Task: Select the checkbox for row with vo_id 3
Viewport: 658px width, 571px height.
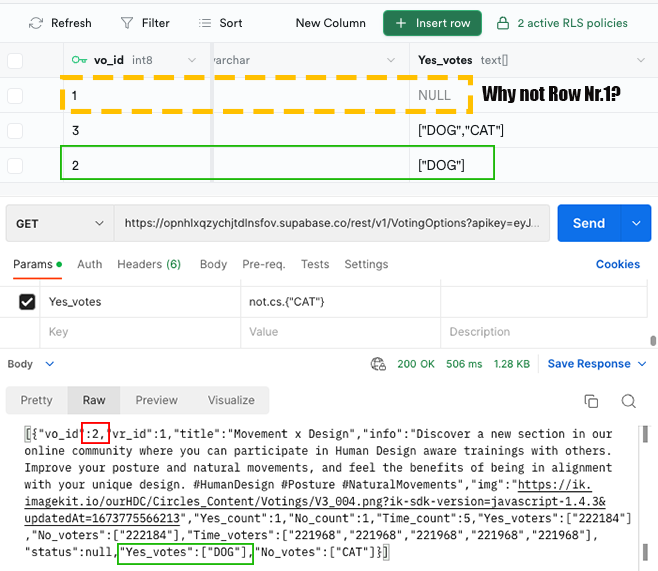Action: (15, 131)
